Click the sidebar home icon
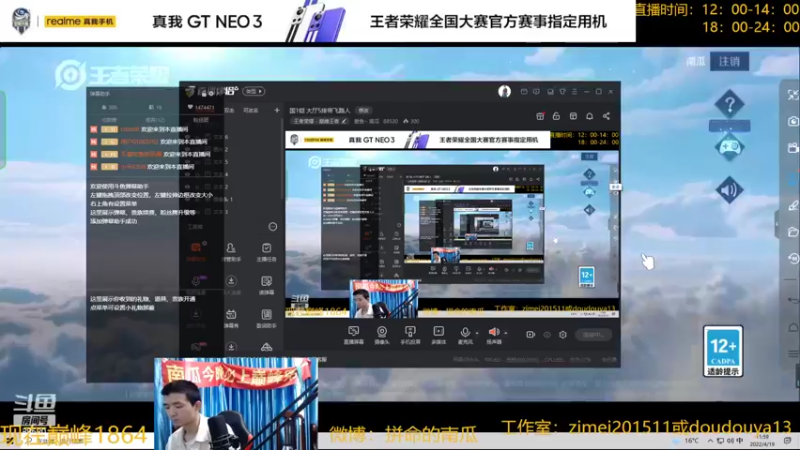Viewport: 800px width, 450px height. [793, 327]
